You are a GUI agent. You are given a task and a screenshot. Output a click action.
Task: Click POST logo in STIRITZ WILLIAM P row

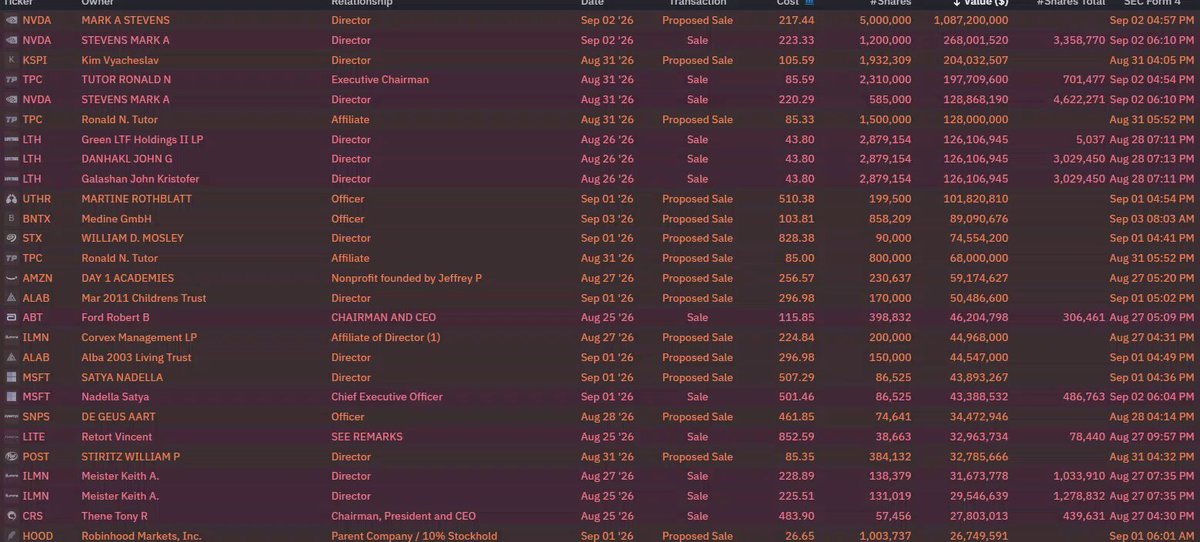coord(11,457)
